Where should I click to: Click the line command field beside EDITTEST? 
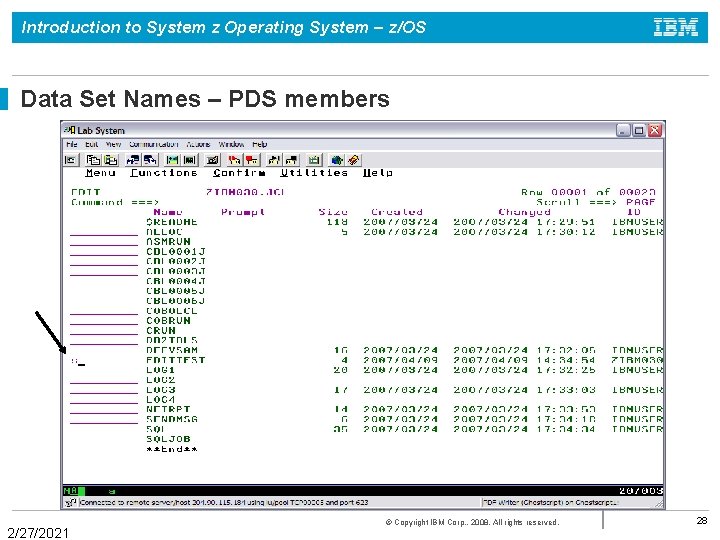coord(104,360)
